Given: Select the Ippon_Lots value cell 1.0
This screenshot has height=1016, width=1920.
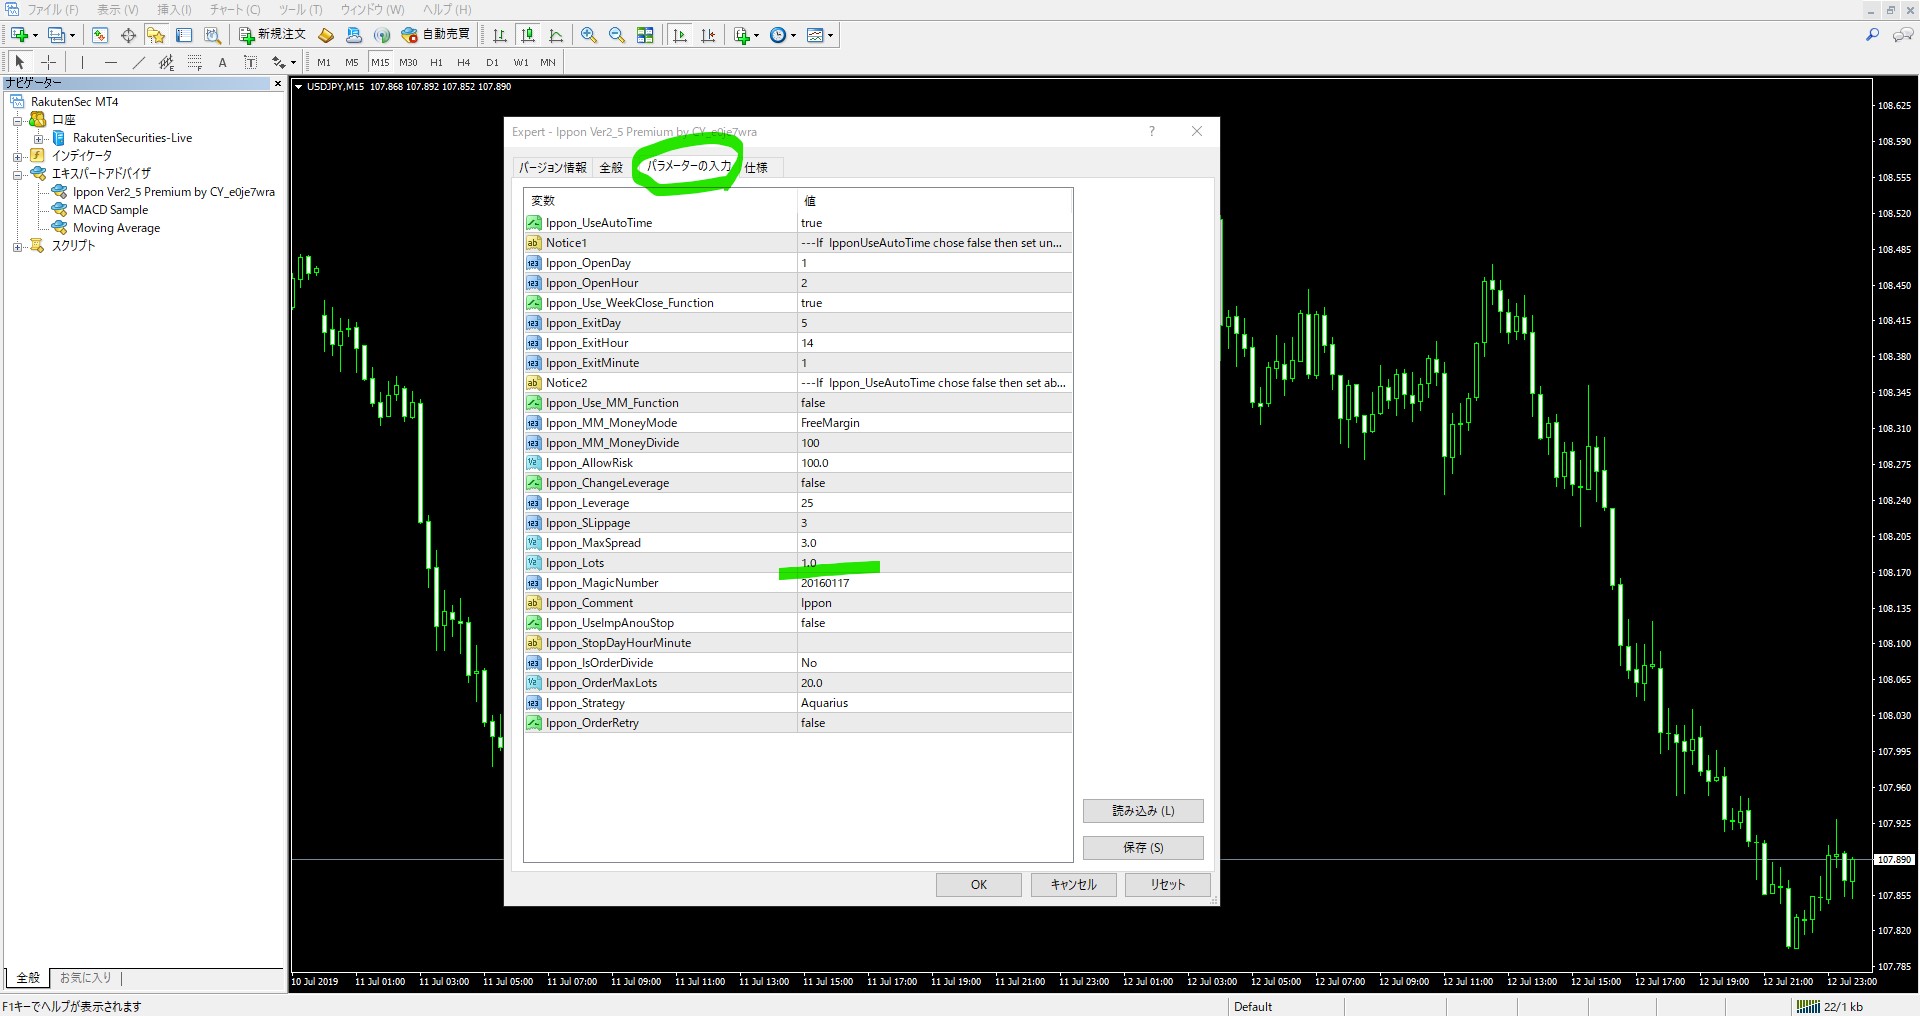Looking at the screenshot, I should [935, 563].
